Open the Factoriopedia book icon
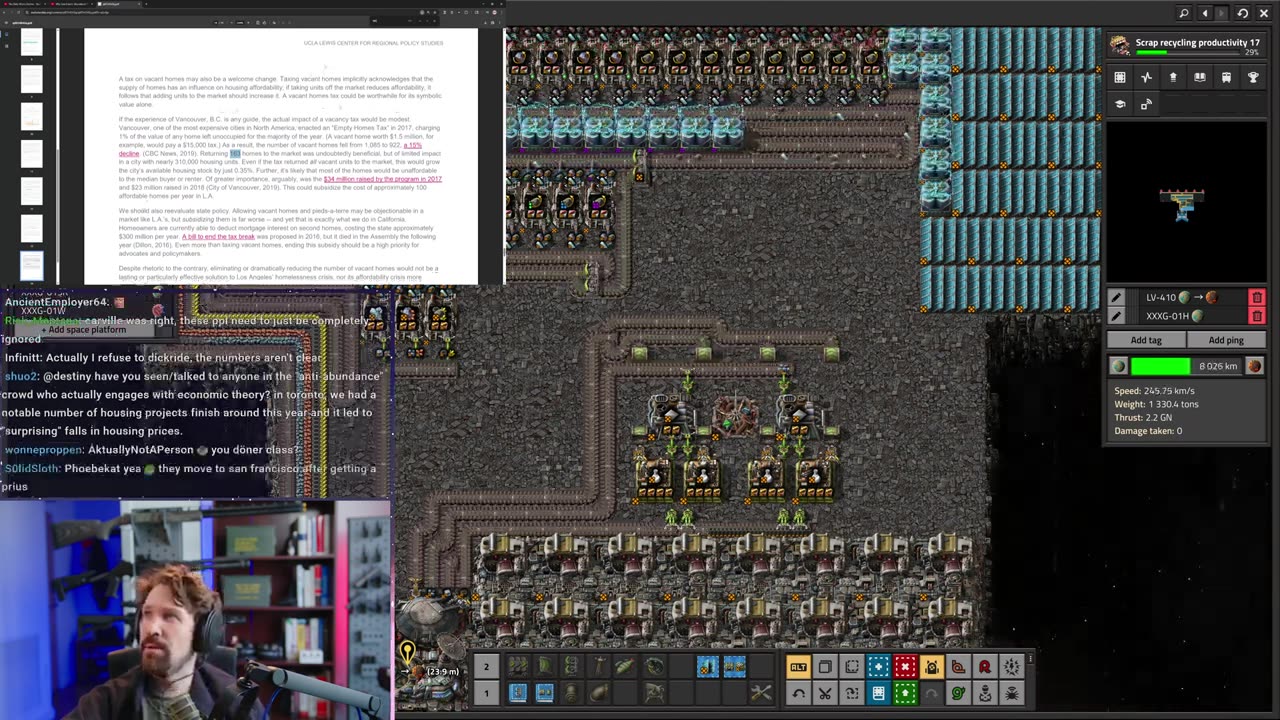The width and height of the screenshot is (1280, 720). [x=1200, y=77]
